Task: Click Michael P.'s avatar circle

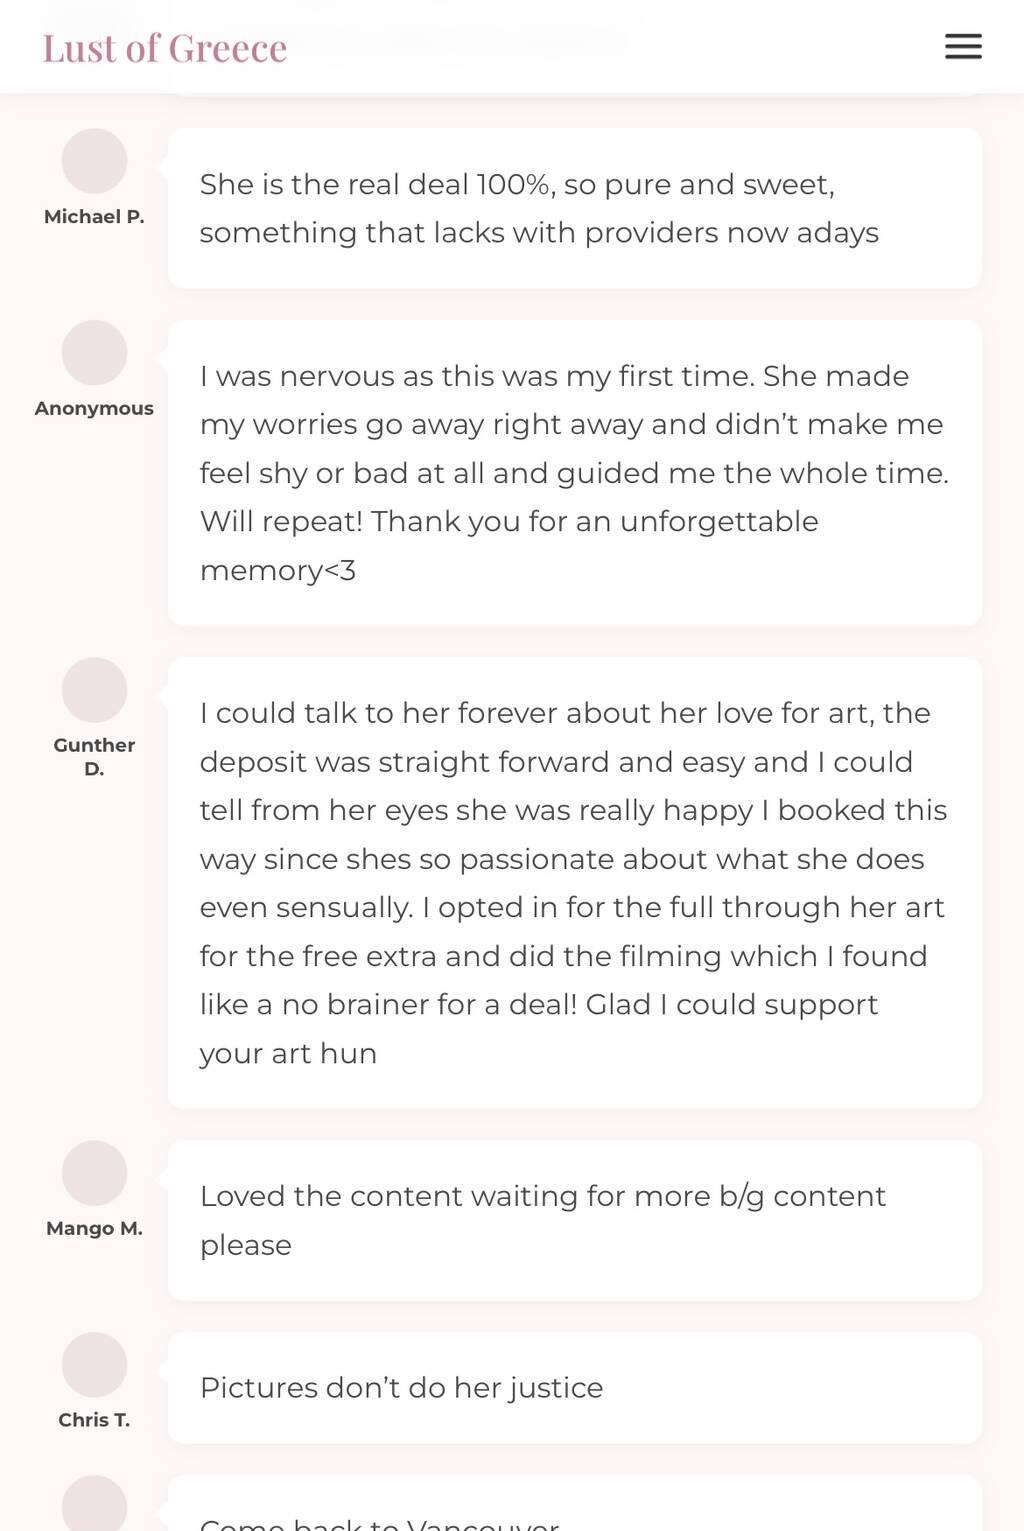Action: pyautogui.click(x=94, y=161)
